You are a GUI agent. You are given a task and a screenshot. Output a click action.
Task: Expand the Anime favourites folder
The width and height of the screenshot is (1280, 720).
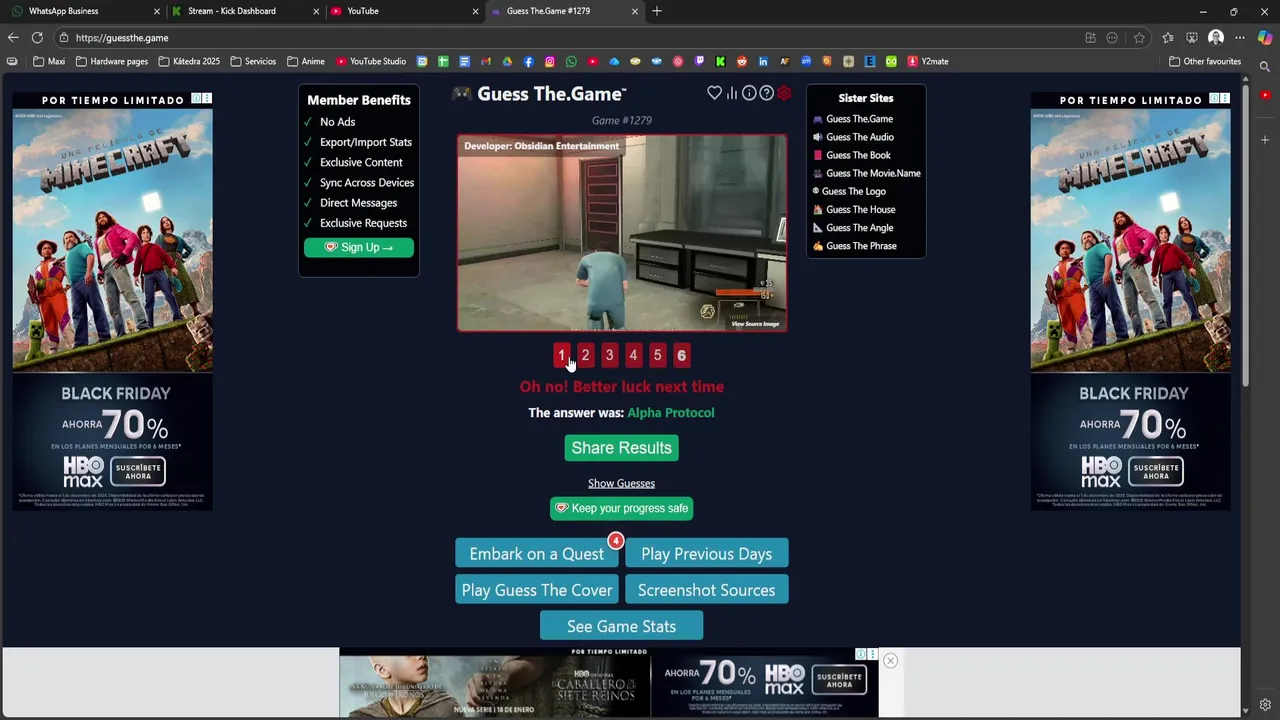point(306,61)
